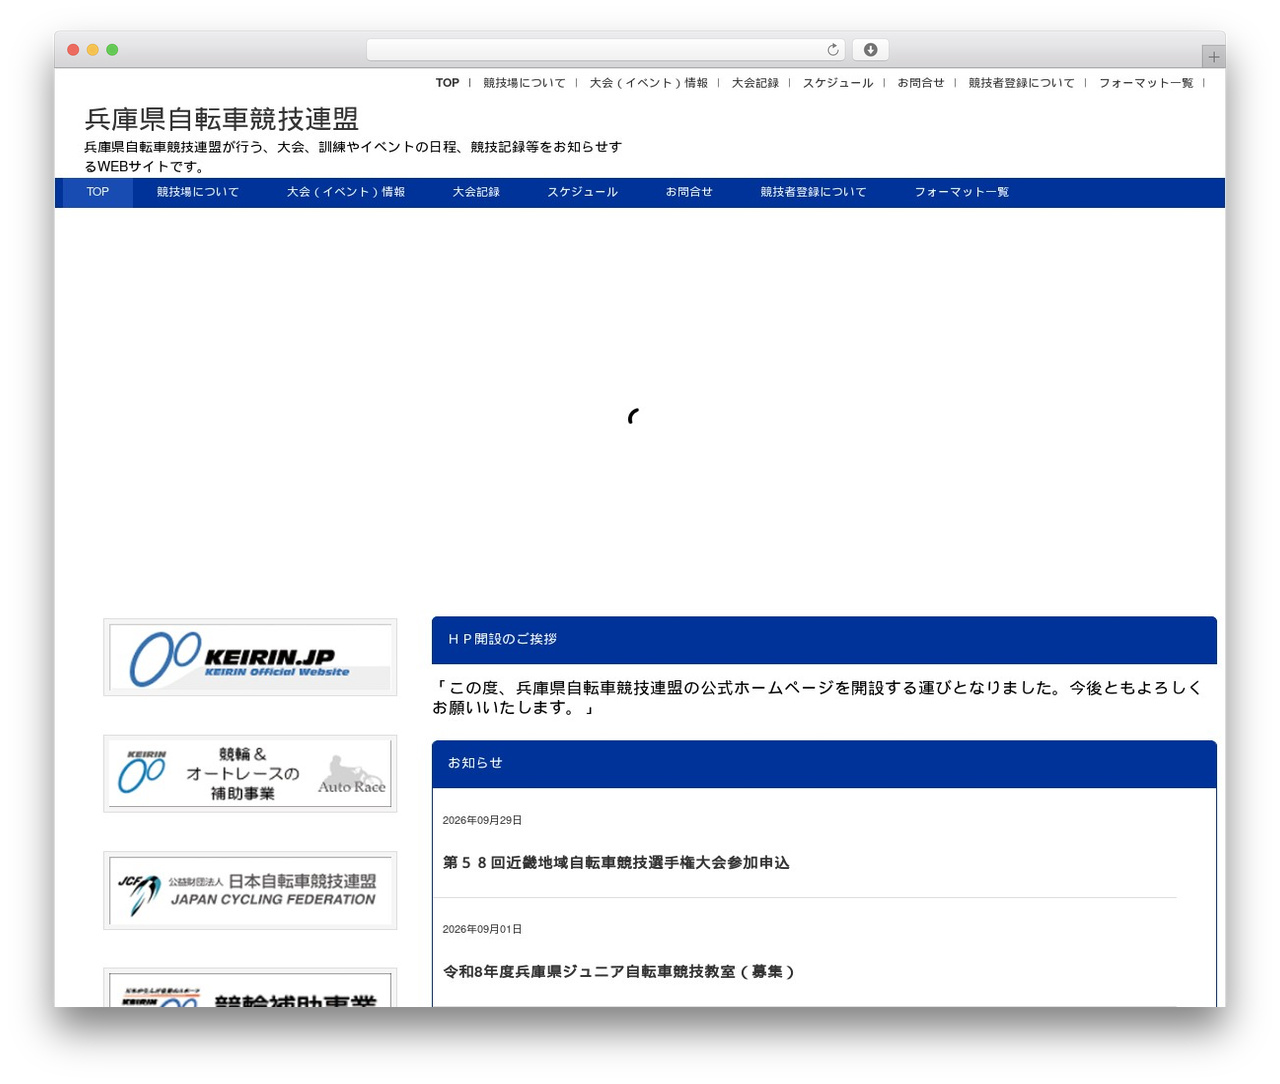1280x1084 pixels.
Task: Click 大会記録 in top header links
Action: tap(755, 83)
